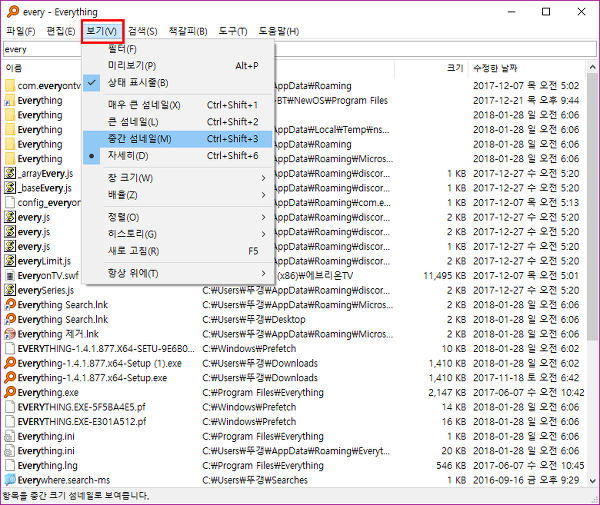Open the 검색(S) menu
600x505 pixels.
[x=142, y=31]
